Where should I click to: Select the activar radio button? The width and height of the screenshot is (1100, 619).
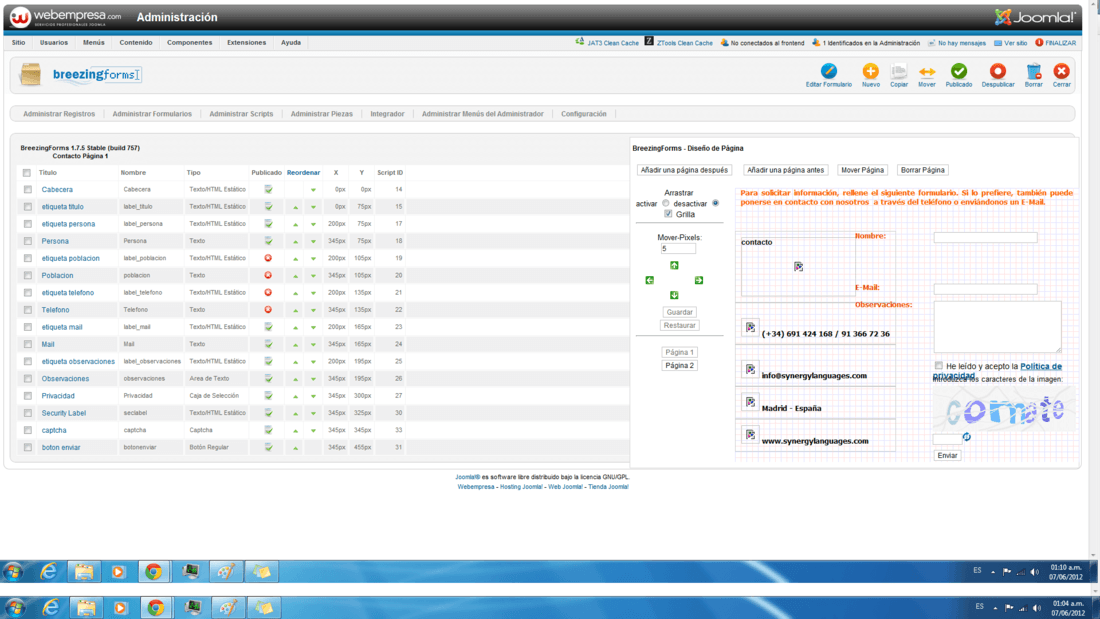coord(666,204)
